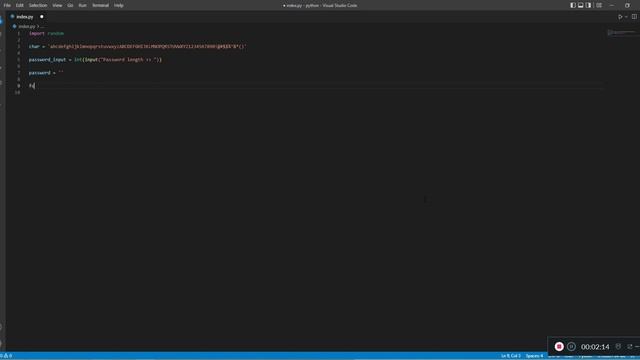Open the Terminal menu
The image size is (640, 360).
(x=100, y=5)
